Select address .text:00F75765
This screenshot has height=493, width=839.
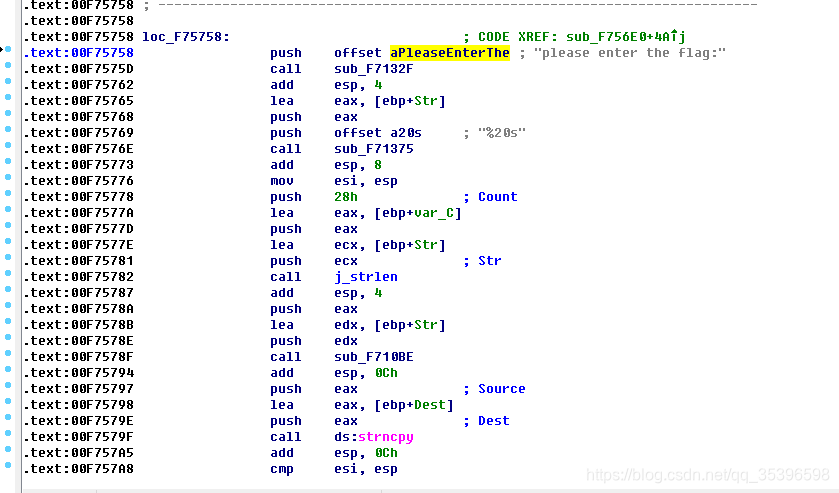[x=79, y=101]
